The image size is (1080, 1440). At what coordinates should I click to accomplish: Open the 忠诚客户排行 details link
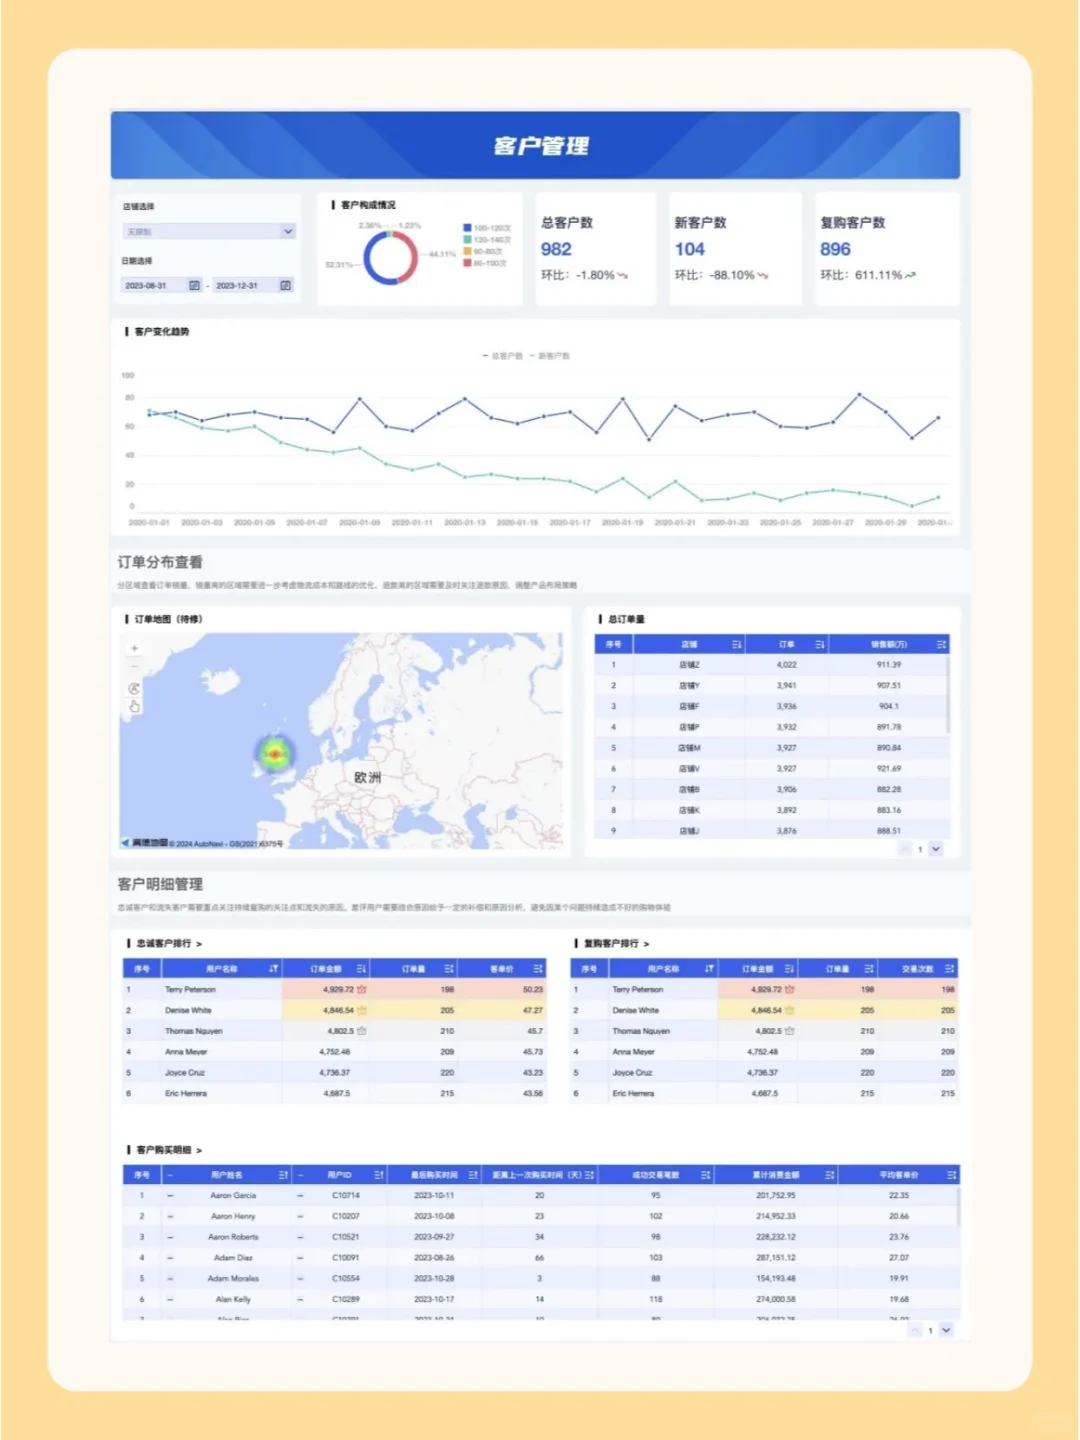199,944
